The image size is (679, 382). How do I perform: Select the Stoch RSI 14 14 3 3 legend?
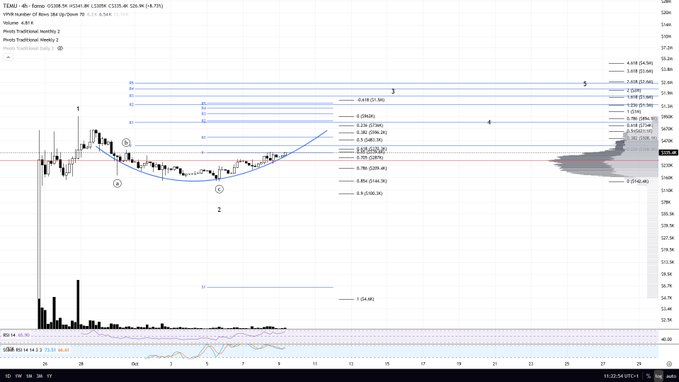tap(23, 350)
